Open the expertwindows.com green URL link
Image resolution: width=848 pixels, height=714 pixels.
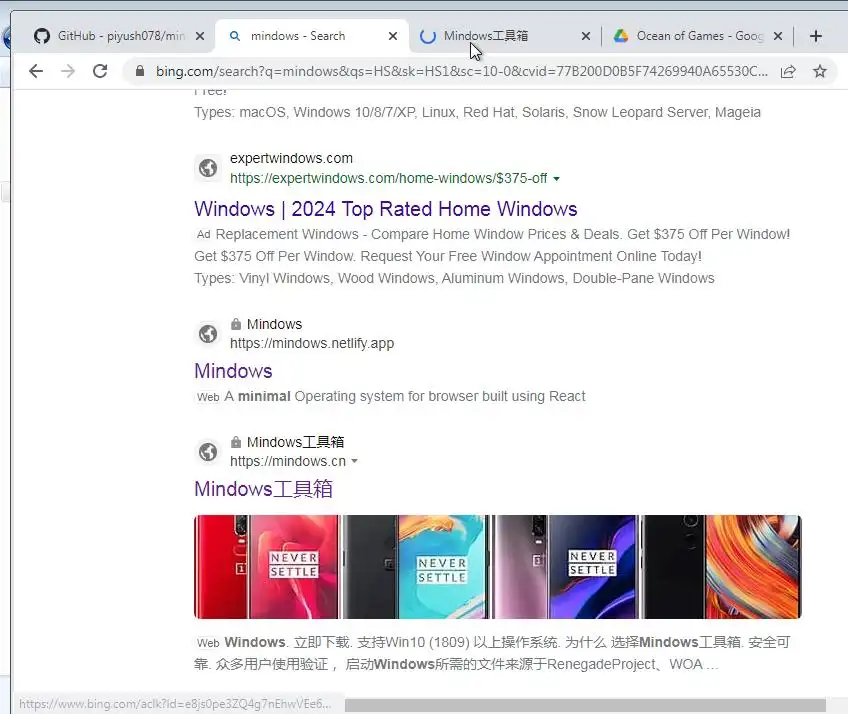(x=388, y=178)
